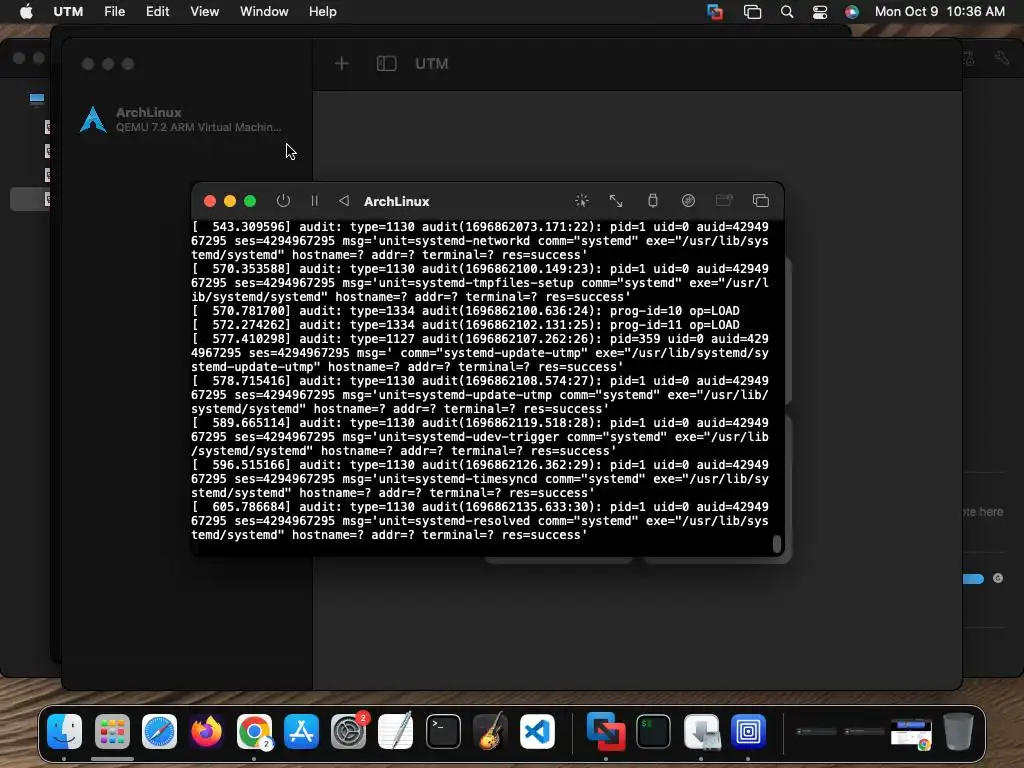The width and height of the screenshot is (1024, 768).
Task: Open the File menu
Action: (114, 11)
